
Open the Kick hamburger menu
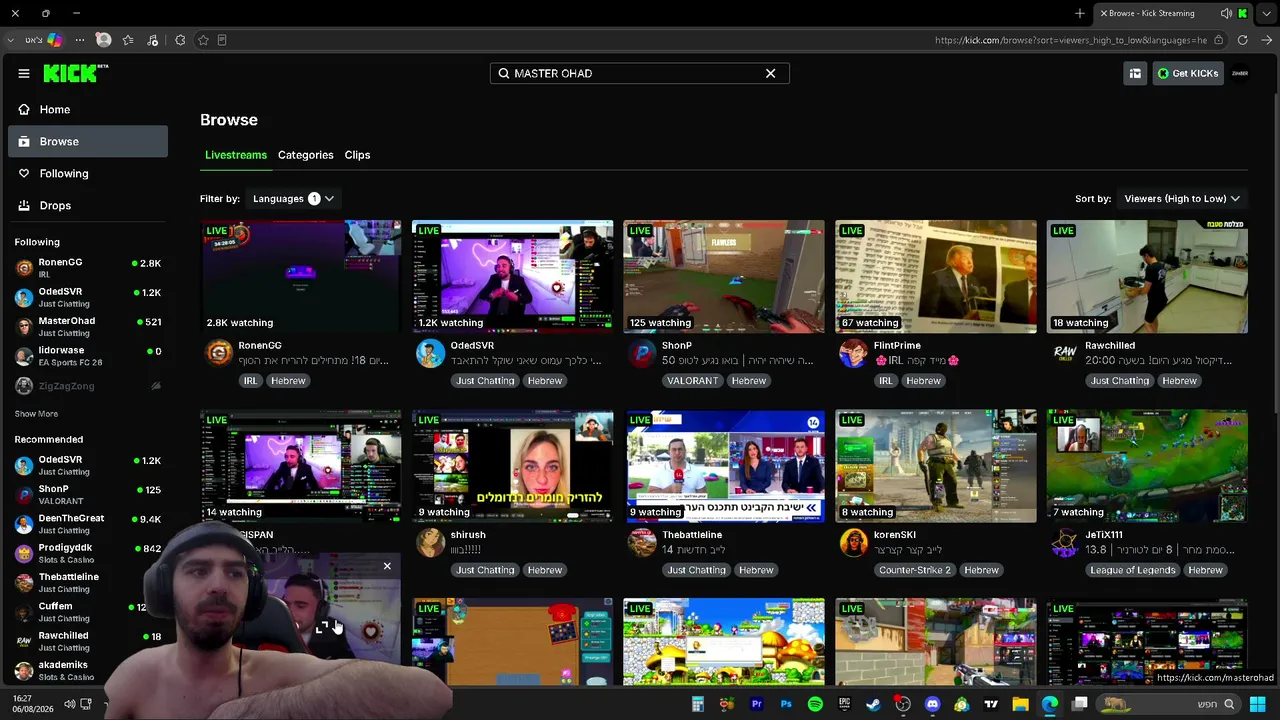point(24,73)
